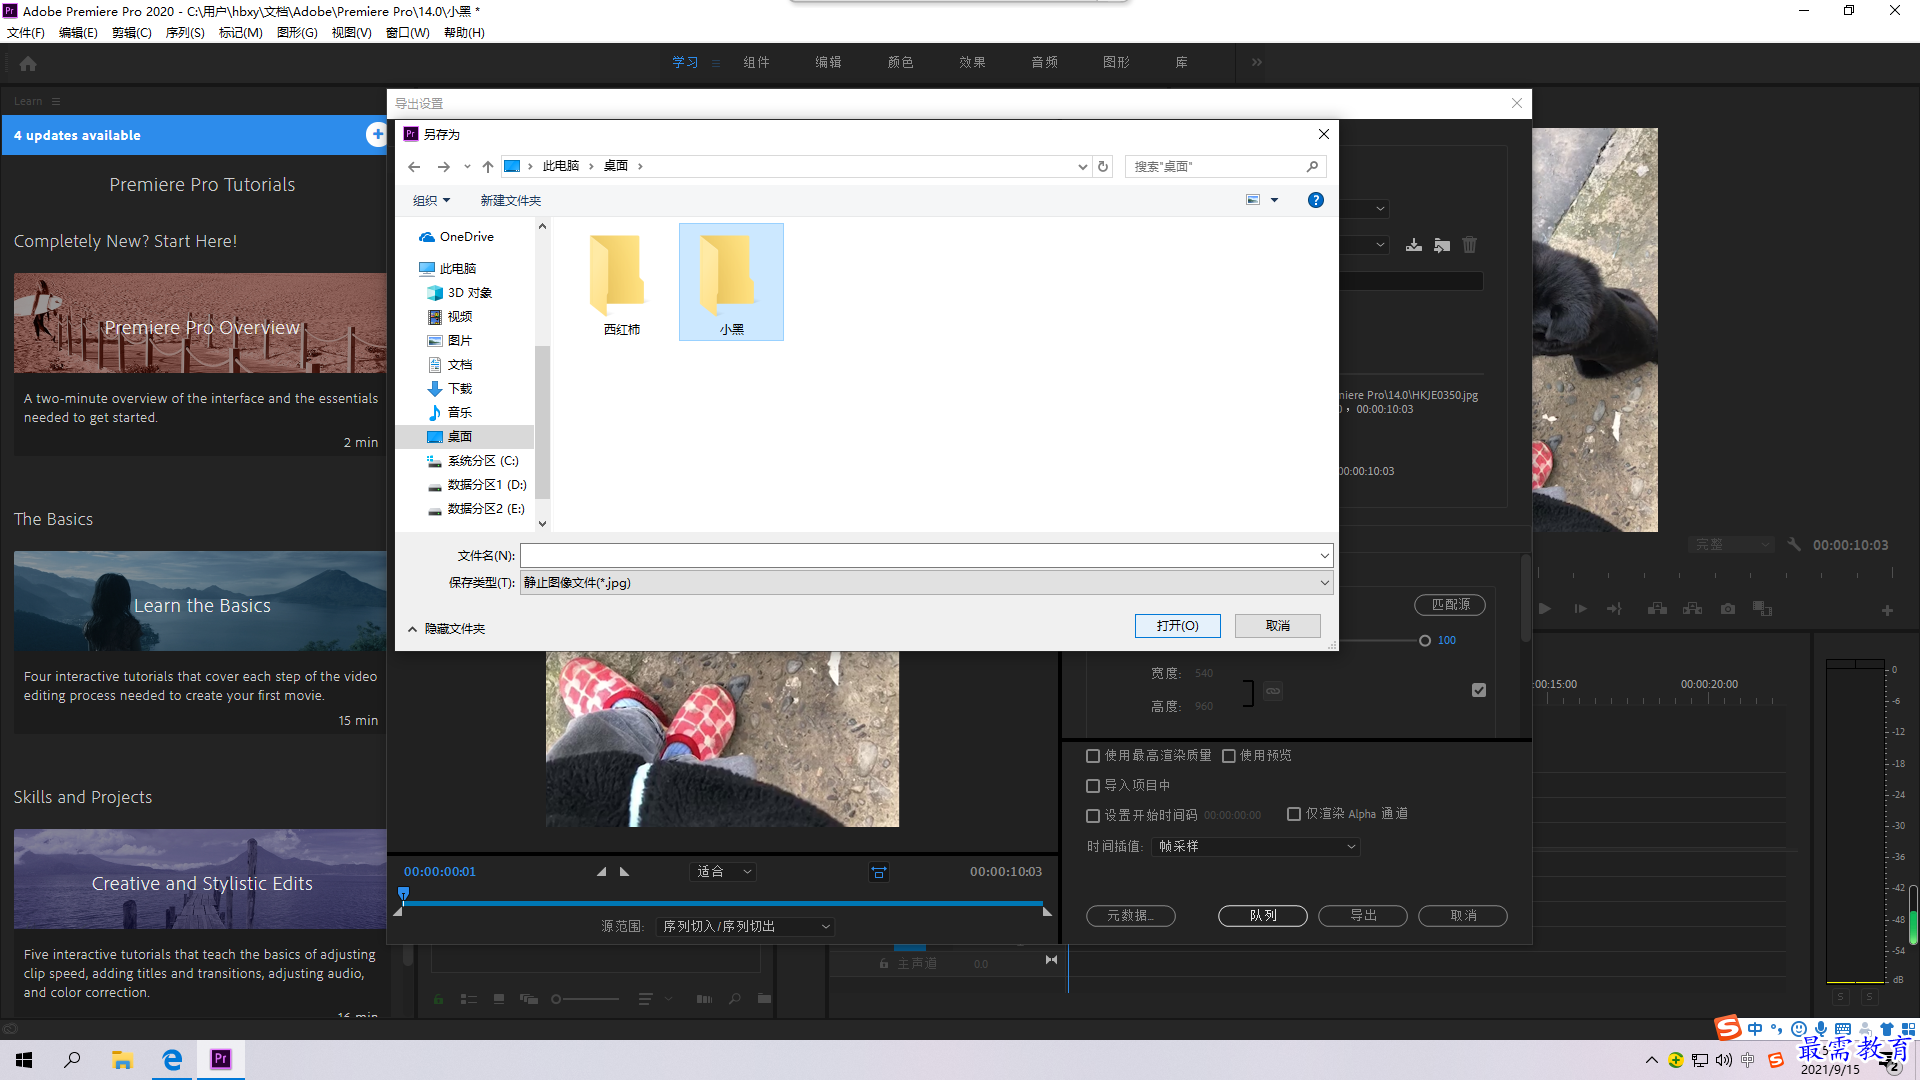Switch to the Color workspace tab

click(x=900, y=62)
